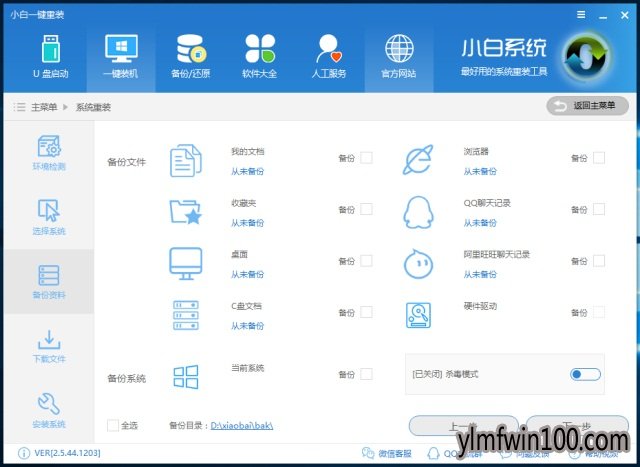640x467 pixels.
Task: Click the QQ聊天记录 penguin icon
Action: (x=418, y=212)
